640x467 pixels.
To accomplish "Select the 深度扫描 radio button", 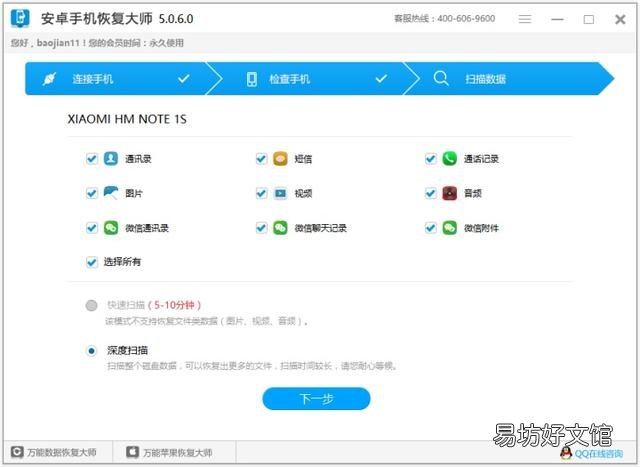I will pyautogui.click(x=91, y=351).
